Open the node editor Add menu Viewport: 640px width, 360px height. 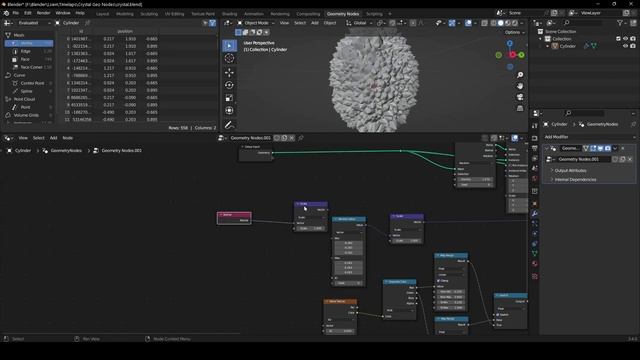pos(53,138)
